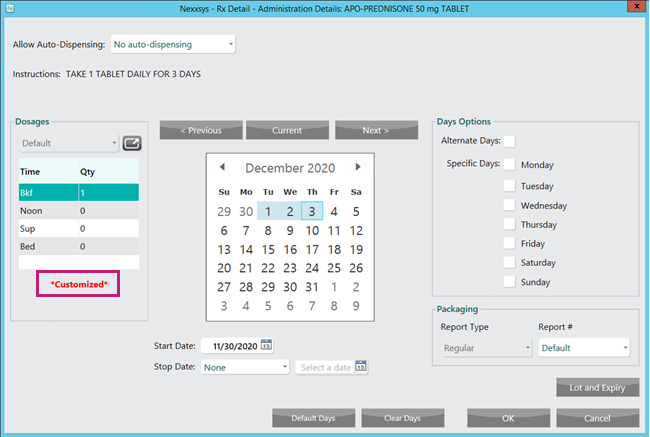Go to previous month in calendar
650x437 pixels.
tap(222, 167)
